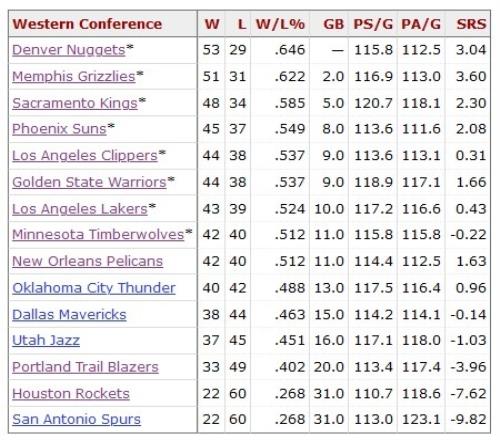Screen dimensions: 500x440
Task: Click the Minnesota Timberwolves link
Action: (x=98, y=234)
